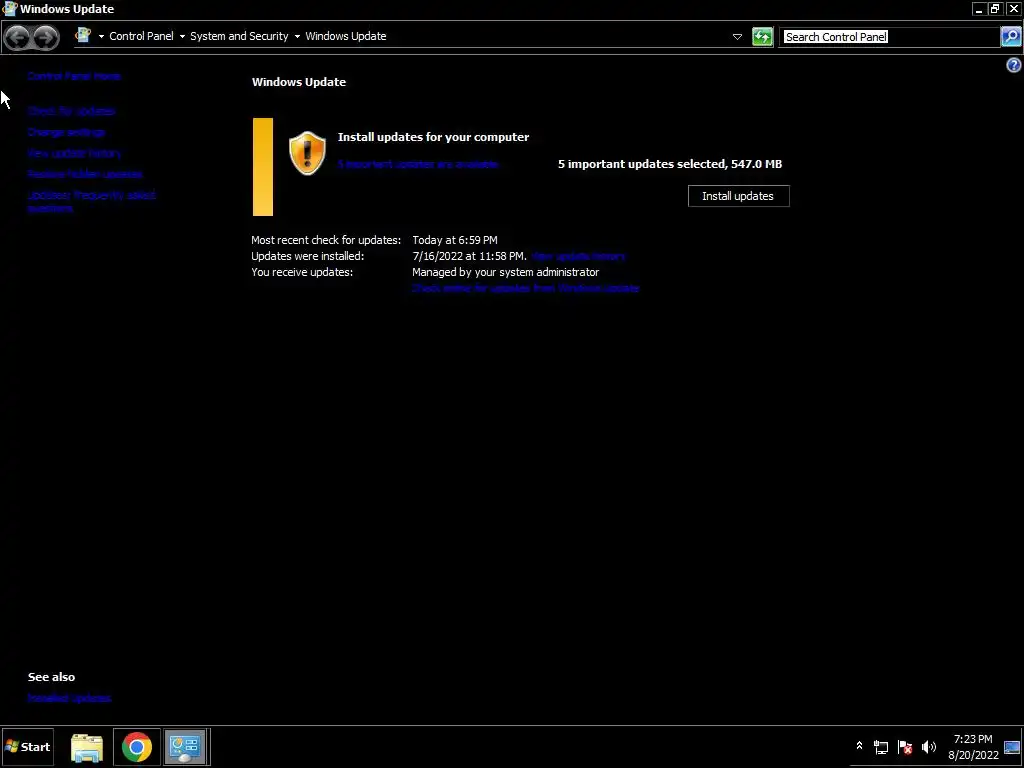Open Installed Updates link under See also
1024x768 pixels.
pos(69,698)
